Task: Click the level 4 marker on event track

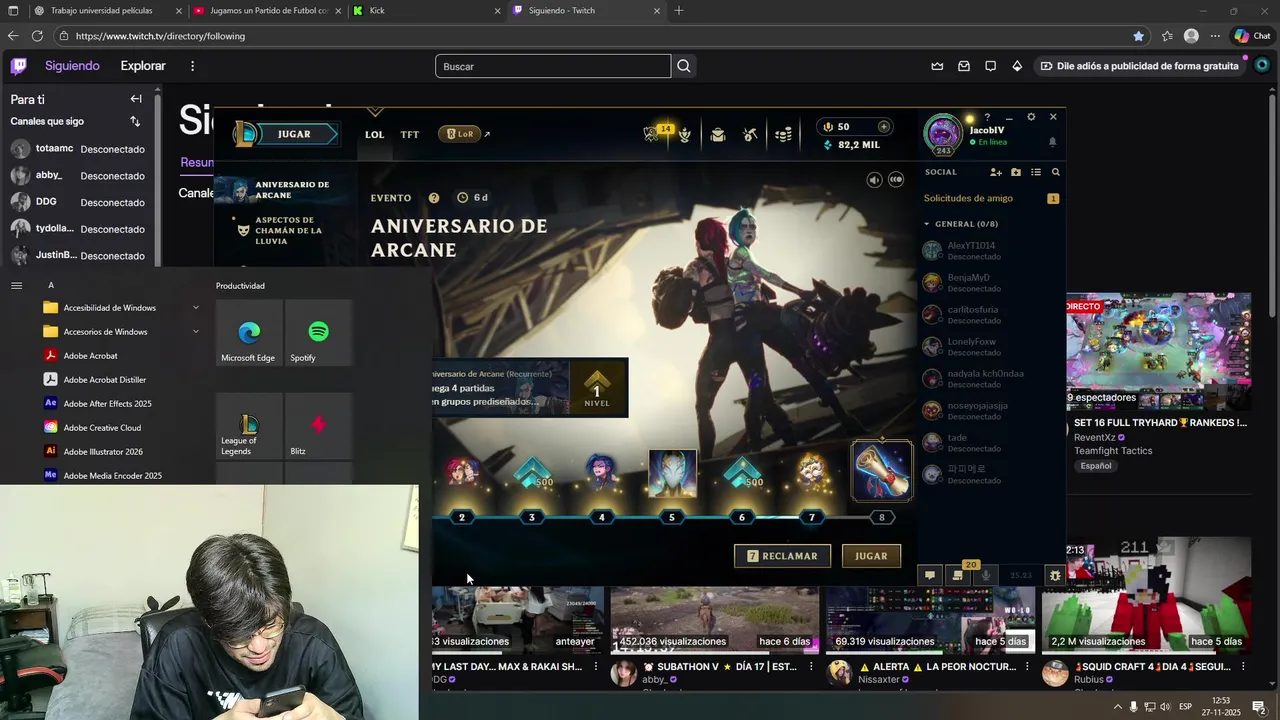Action: (x=601, y=517)
